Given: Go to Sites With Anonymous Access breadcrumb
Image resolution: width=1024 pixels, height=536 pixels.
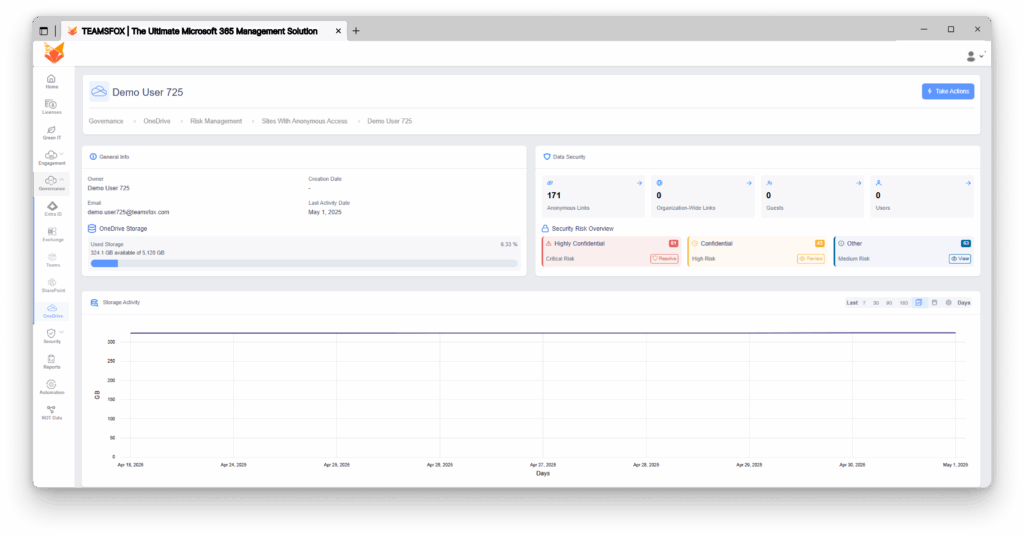Looking at the screenshot, I should pos(304,121).
